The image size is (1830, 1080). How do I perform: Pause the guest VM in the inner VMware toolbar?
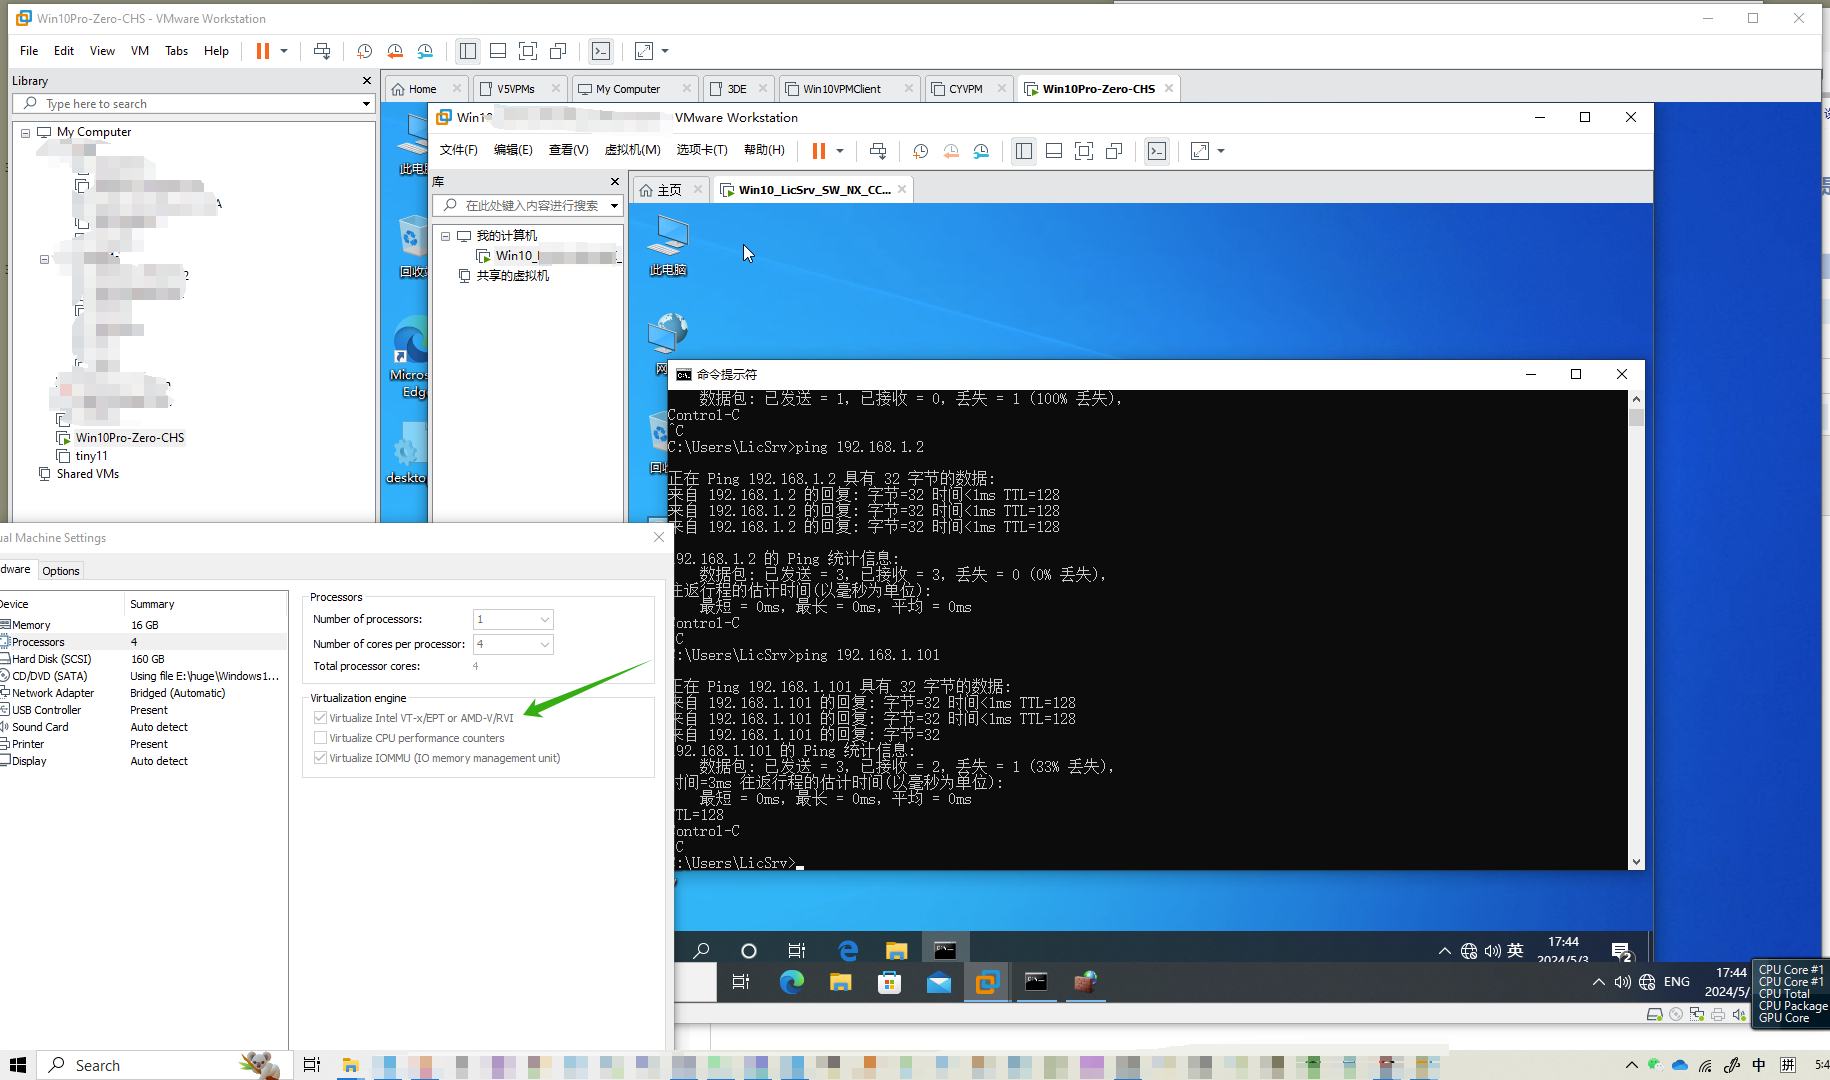point(819,151)
